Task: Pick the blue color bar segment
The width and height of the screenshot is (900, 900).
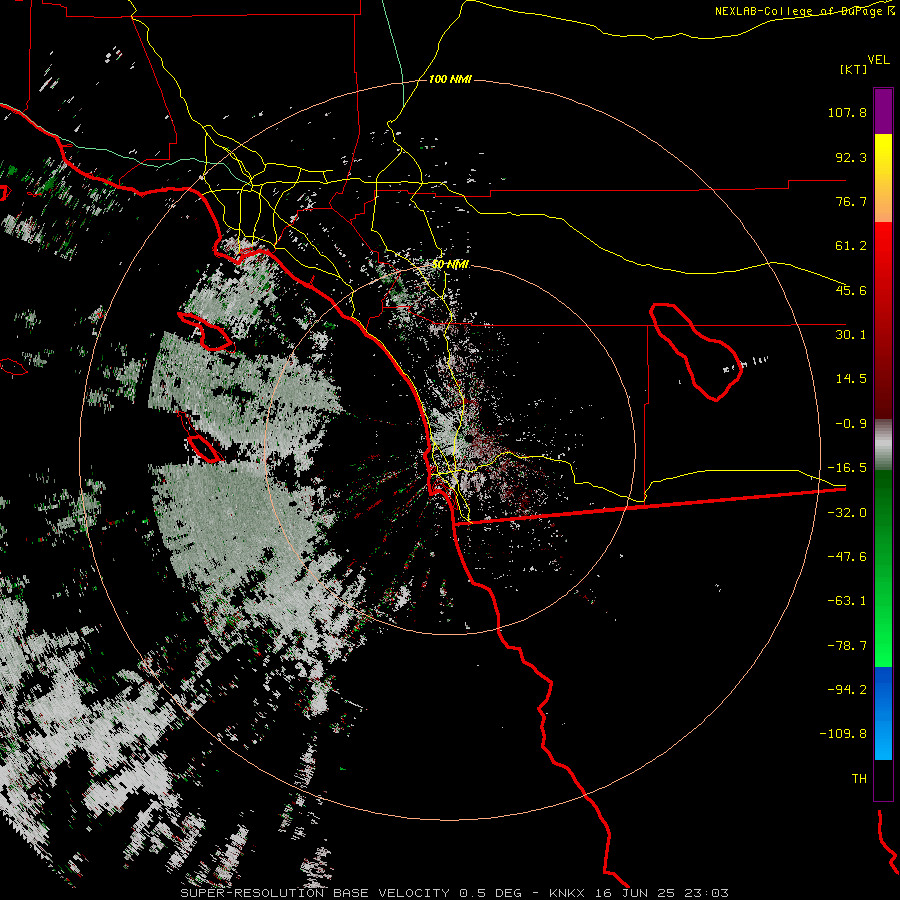Action: coord(883,713)
